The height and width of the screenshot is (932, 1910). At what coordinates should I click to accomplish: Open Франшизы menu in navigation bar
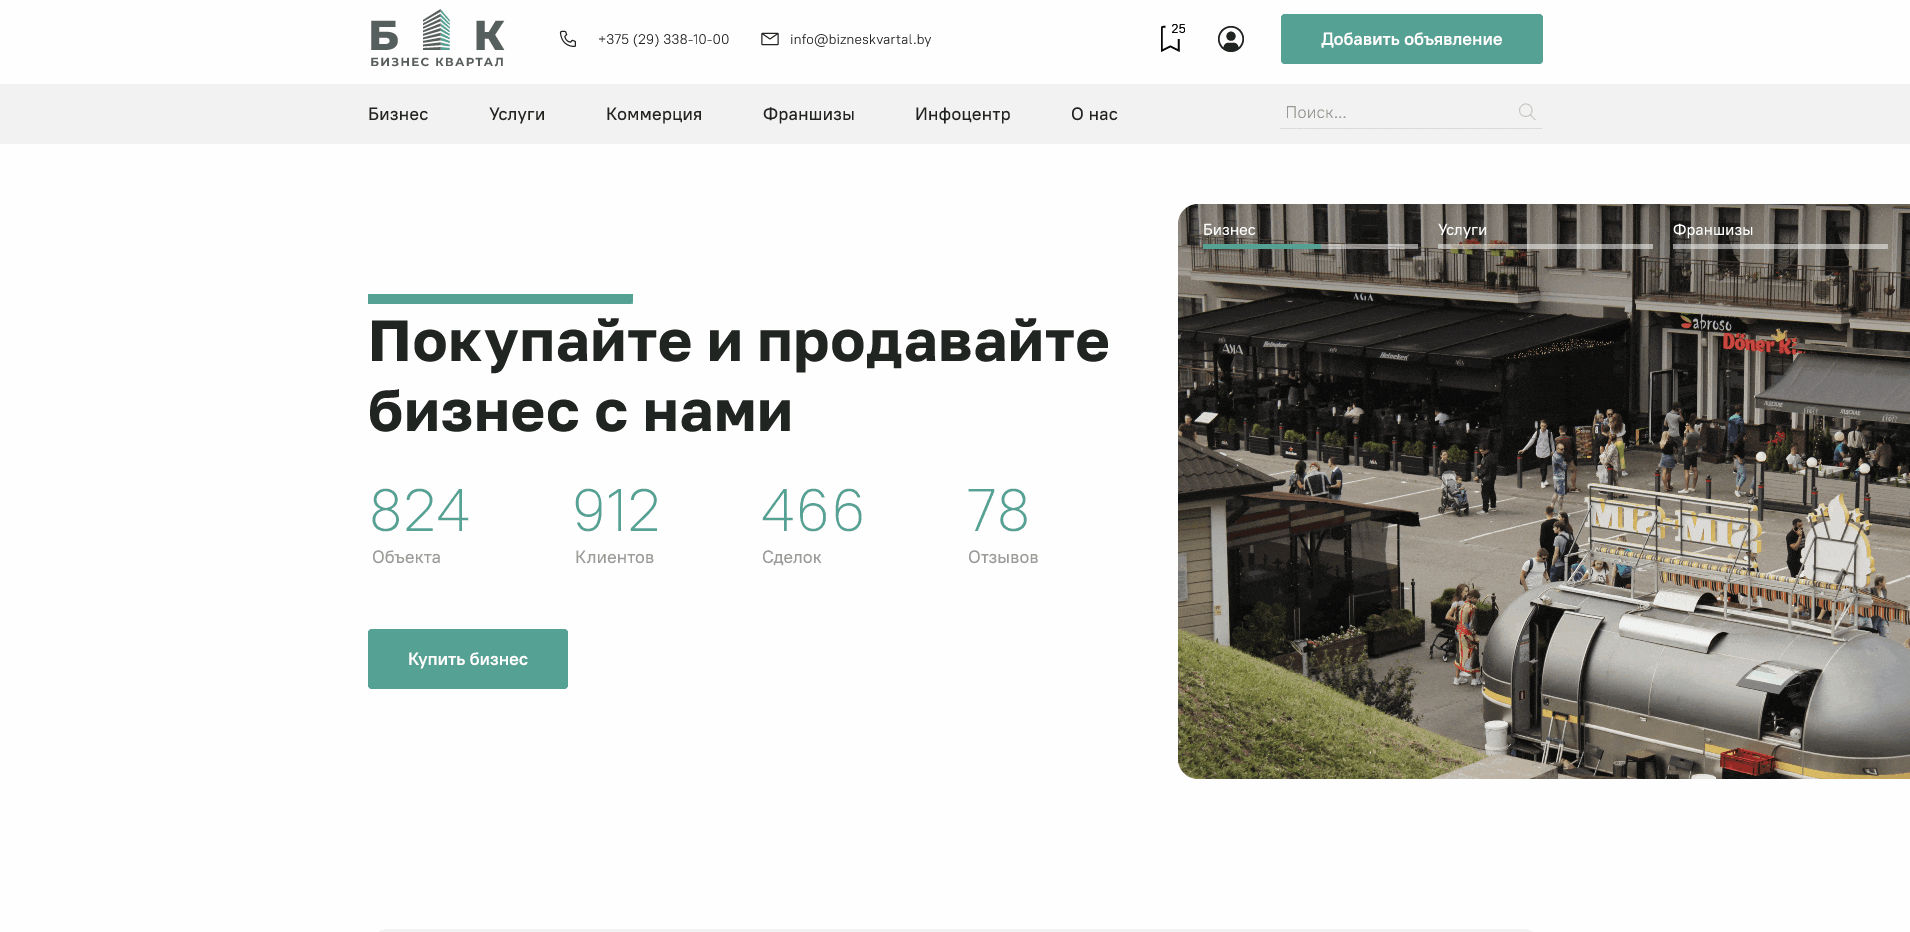[x=808, y=114]
